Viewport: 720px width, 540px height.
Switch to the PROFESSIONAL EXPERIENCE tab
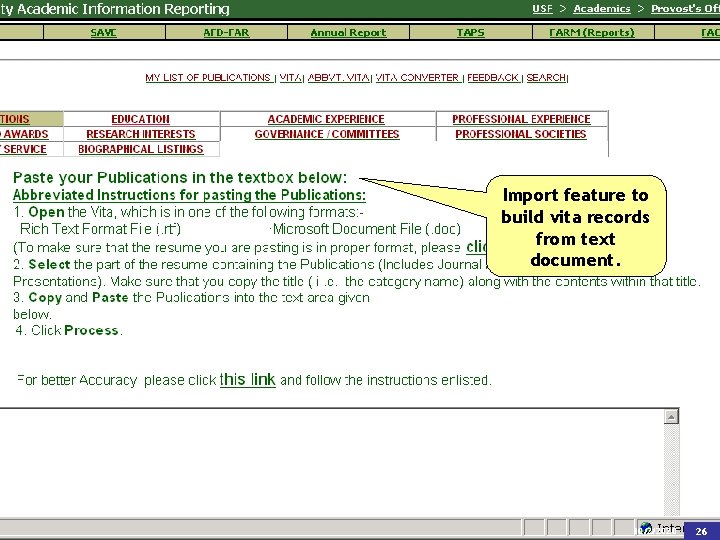pyautogui.click(x=521, y=119)
